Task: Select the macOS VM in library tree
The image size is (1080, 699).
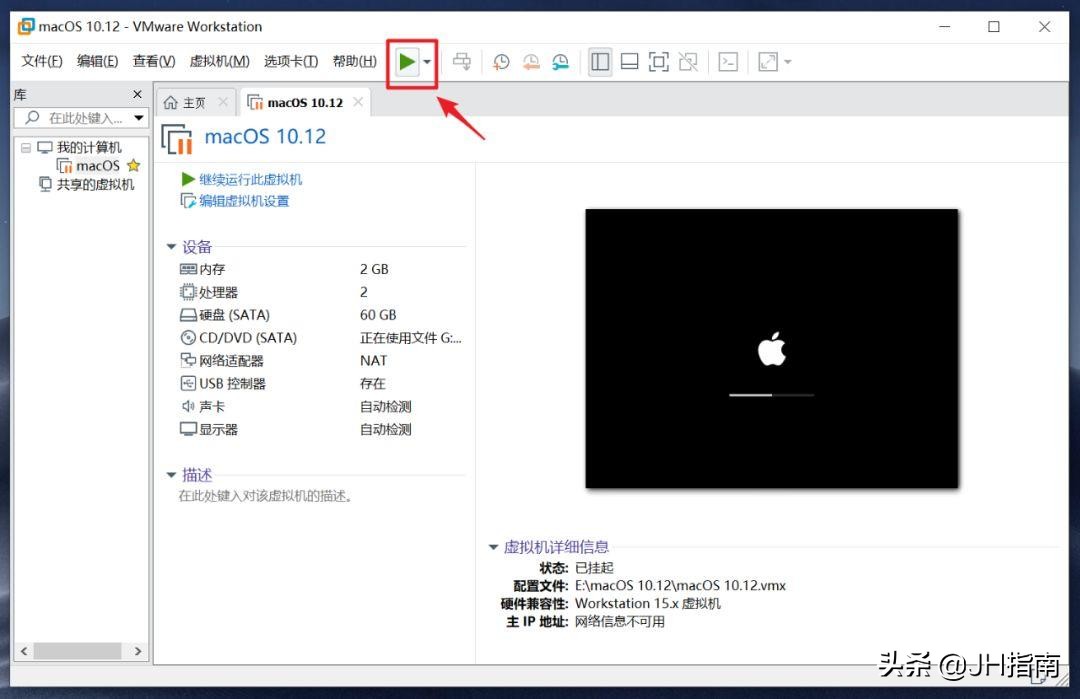Action: [90, 166]
